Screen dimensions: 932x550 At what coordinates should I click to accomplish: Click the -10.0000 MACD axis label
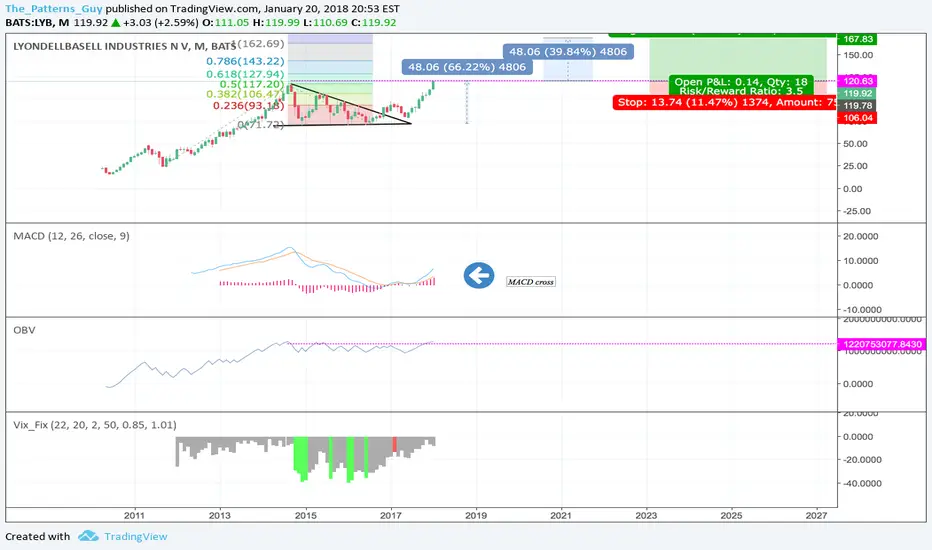[x=862, y=310]
